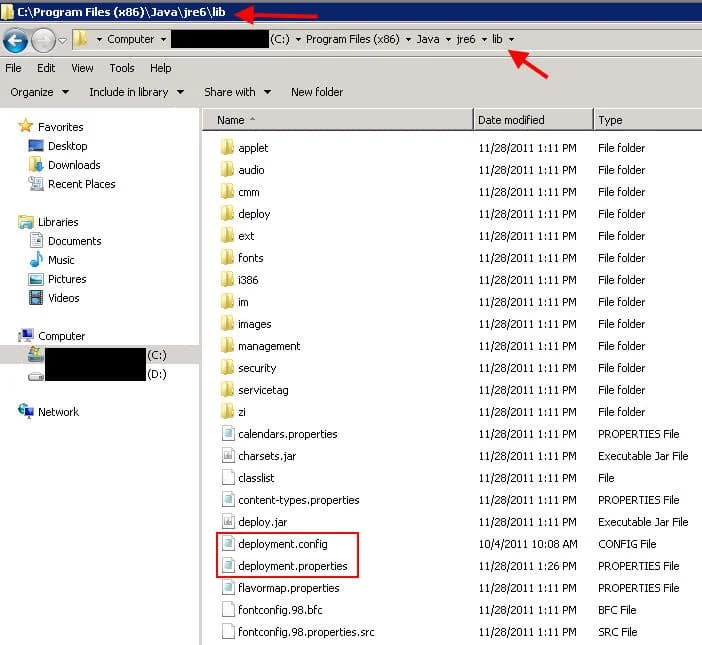Select the deployment.properties file icon
Screen dimensions: 702x645
coord(228,565)
